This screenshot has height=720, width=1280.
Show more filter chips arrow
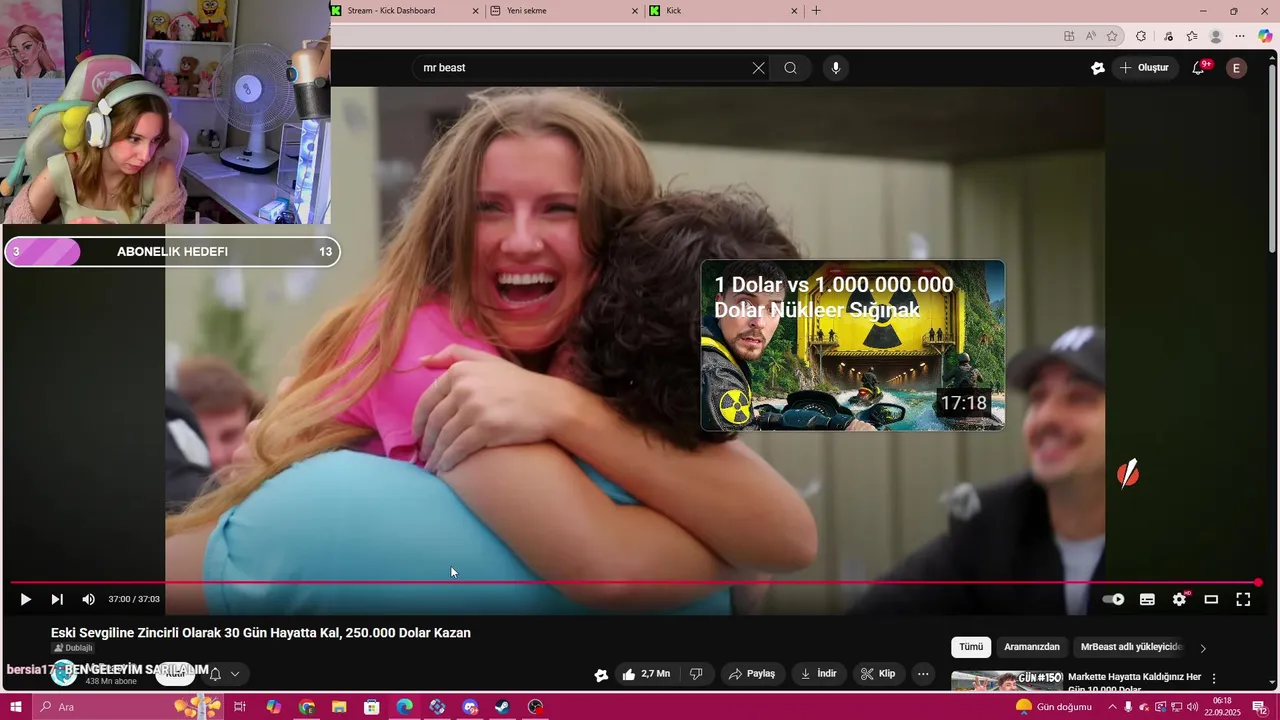point(1203,648)
